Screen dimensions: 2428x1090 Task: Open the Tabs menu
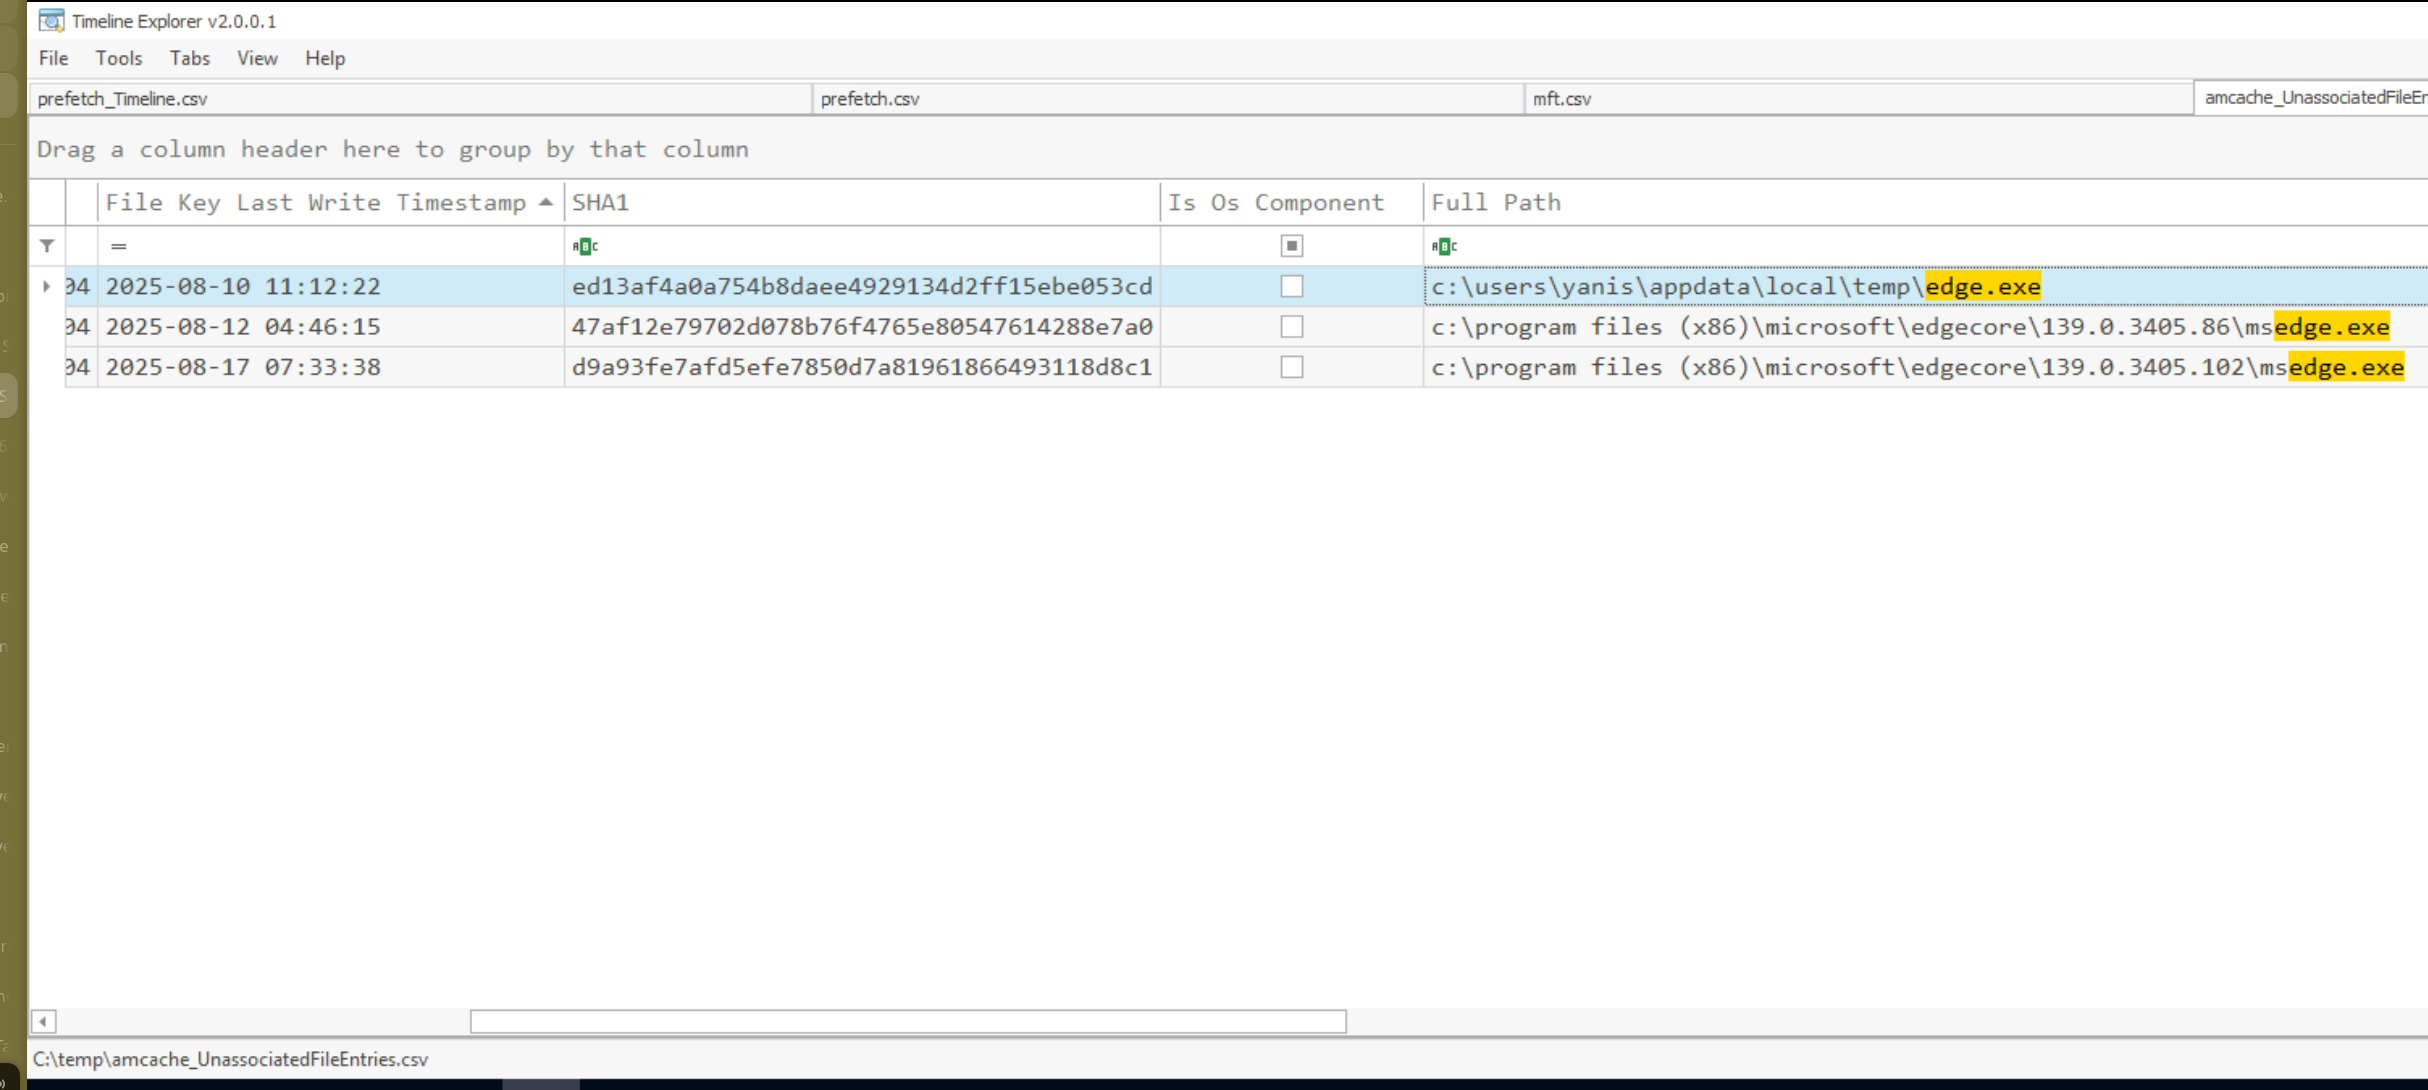click(x=190, y=58)
